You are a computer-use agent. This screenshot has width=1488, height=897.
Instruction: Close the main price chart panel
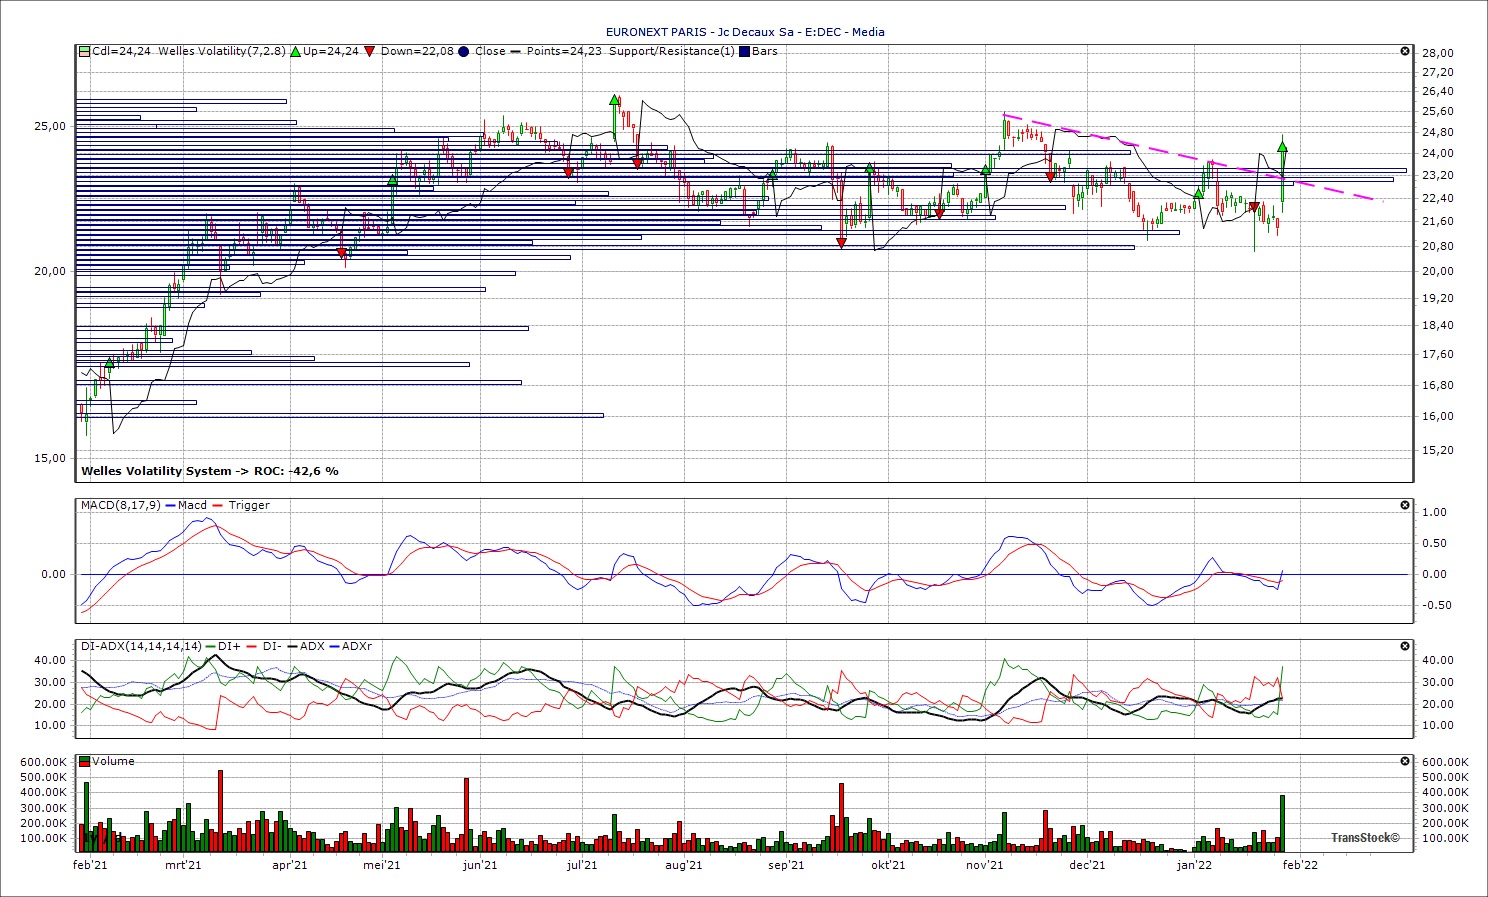click(1405, 51)
